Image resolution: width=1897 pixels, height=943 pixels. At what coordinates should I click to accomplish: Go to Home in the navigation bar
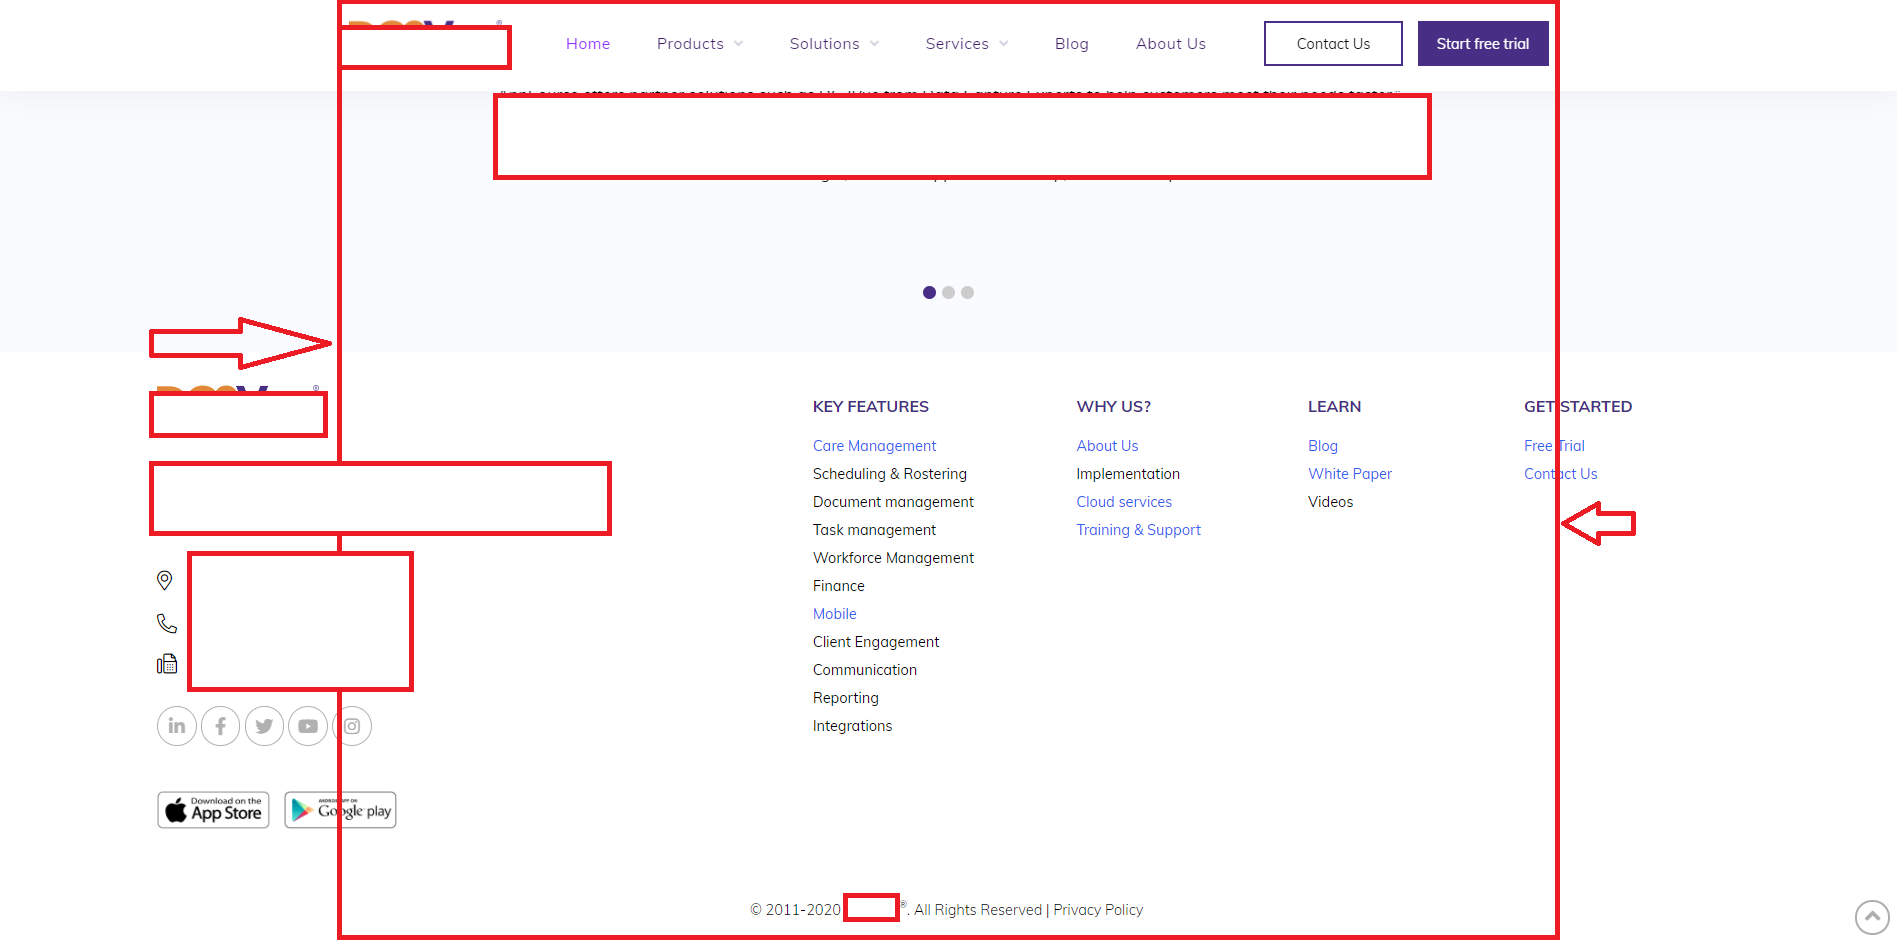coord(588,44)
